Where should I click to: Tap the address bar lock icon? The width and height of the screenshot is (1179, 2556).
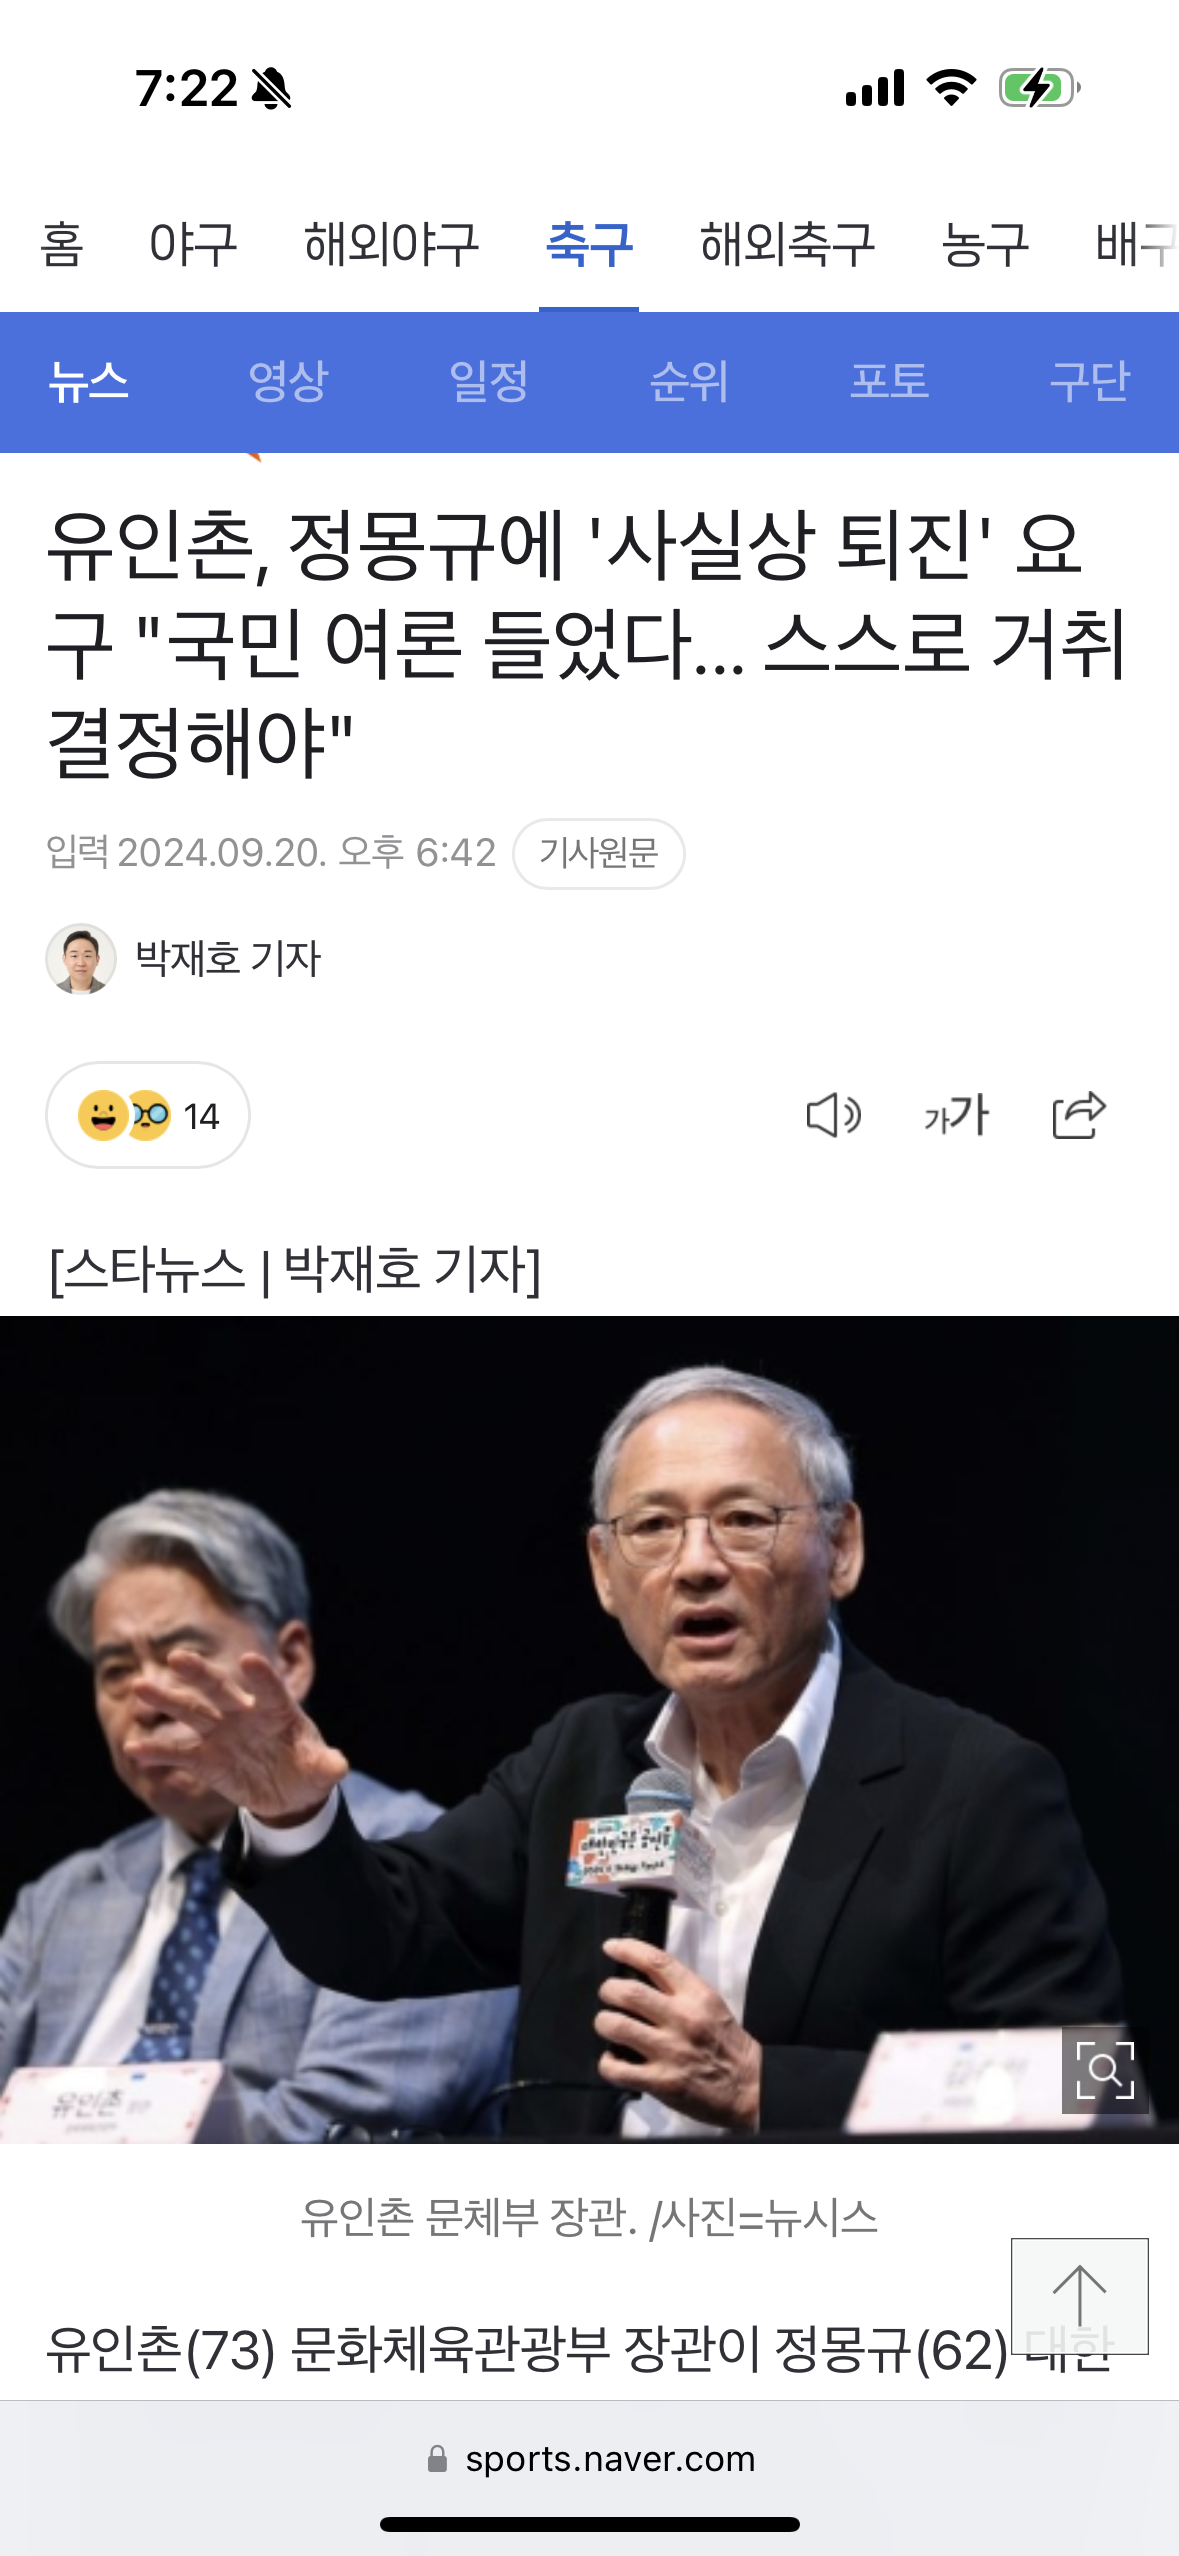pyautogui.click(x=437, y=2459)
